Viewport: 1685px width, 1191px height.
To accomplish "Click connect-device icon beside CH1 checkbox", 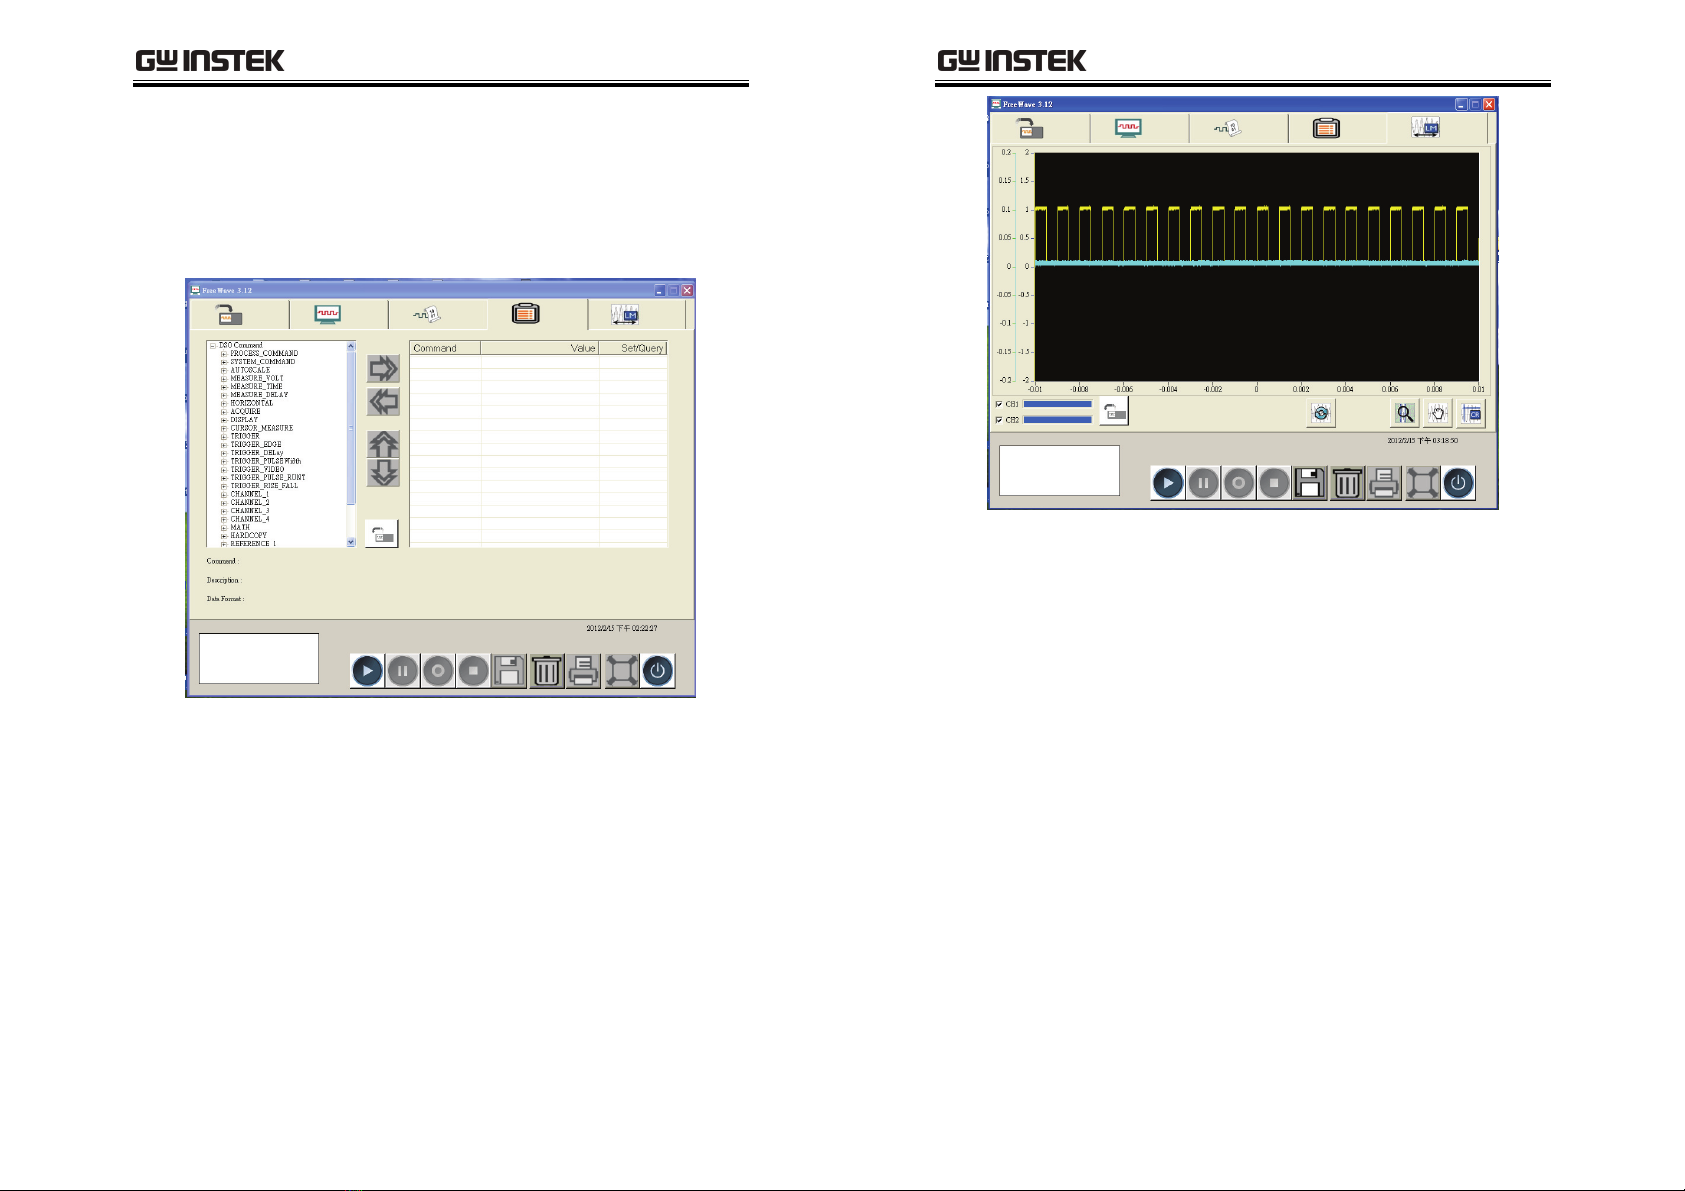I will tap(1114, 411).
